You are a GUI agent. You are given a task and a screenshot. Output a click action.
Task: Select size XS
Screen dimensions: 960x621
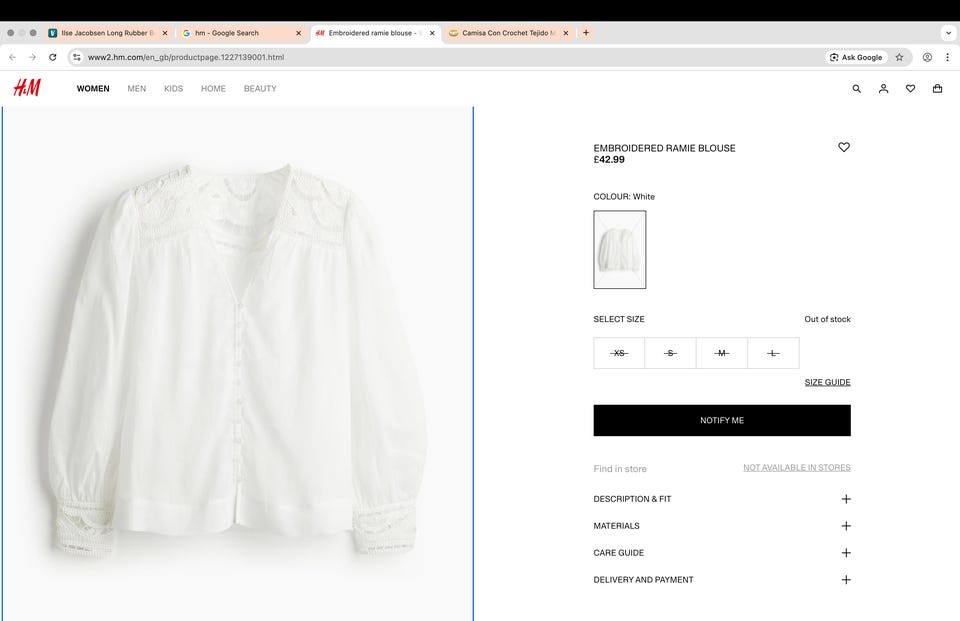pos(619,353)
